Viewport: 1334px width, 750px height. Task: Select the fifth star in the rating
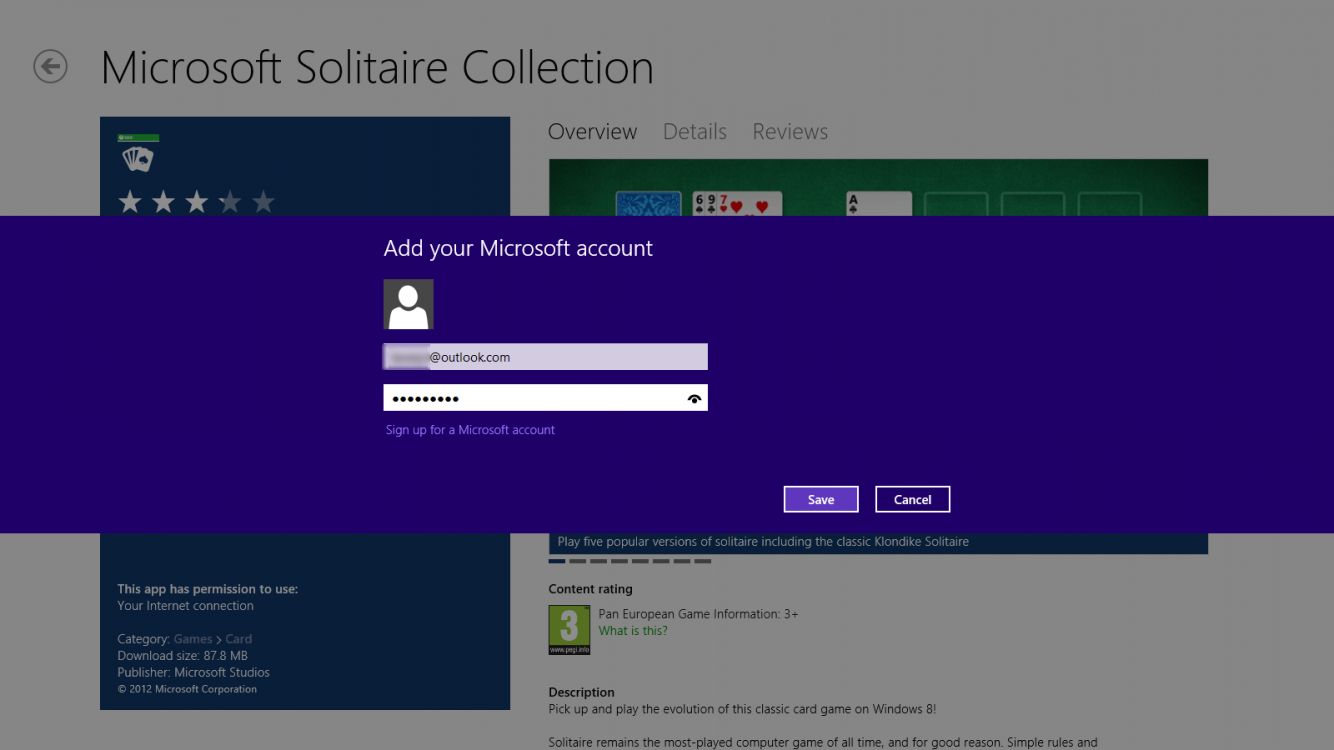tap(263, 201)
